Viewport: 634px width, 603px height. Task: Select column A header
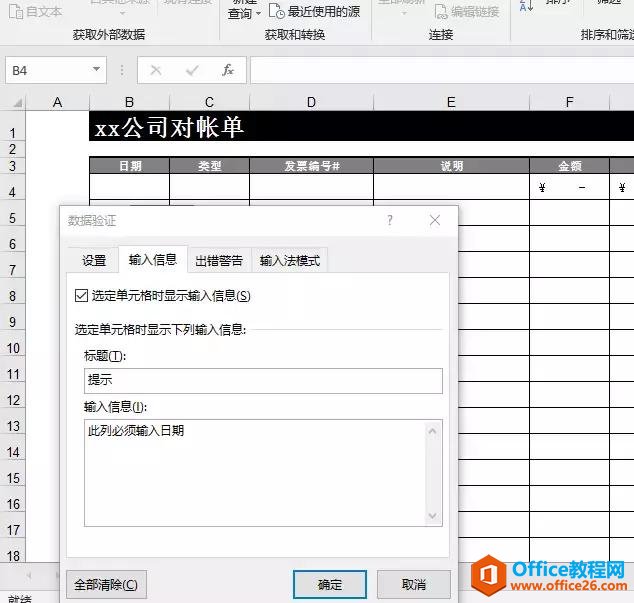tap(57, 102)
